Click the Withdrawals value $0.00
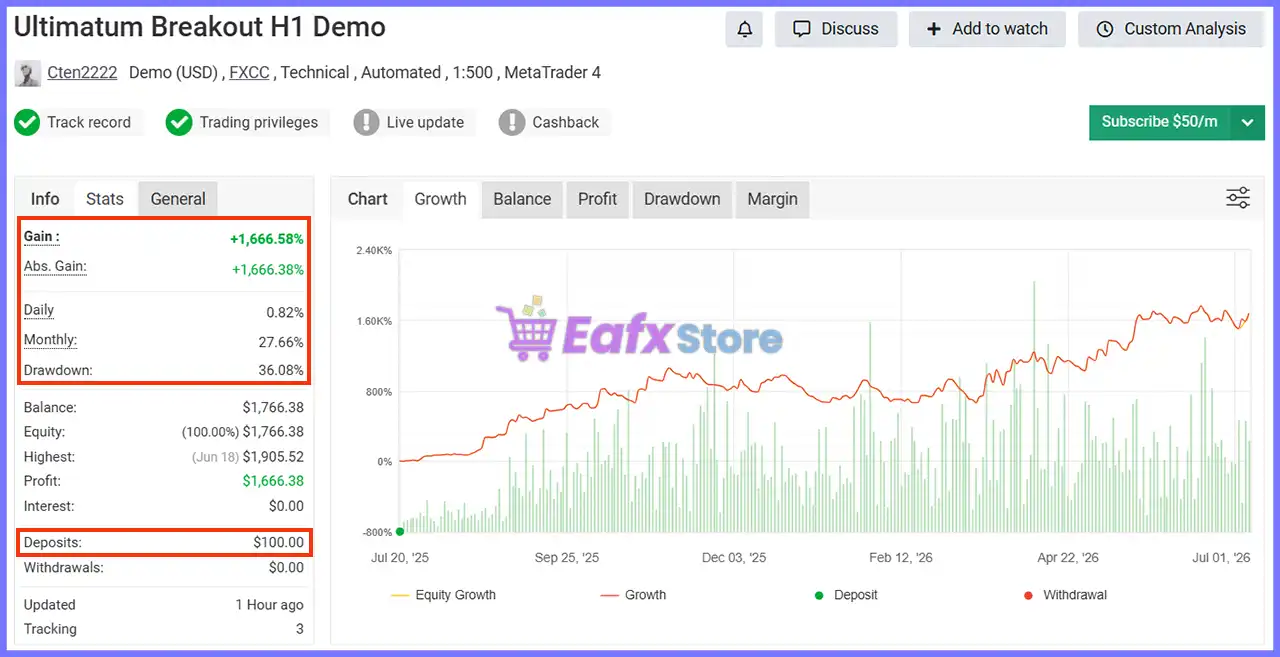 286,567
